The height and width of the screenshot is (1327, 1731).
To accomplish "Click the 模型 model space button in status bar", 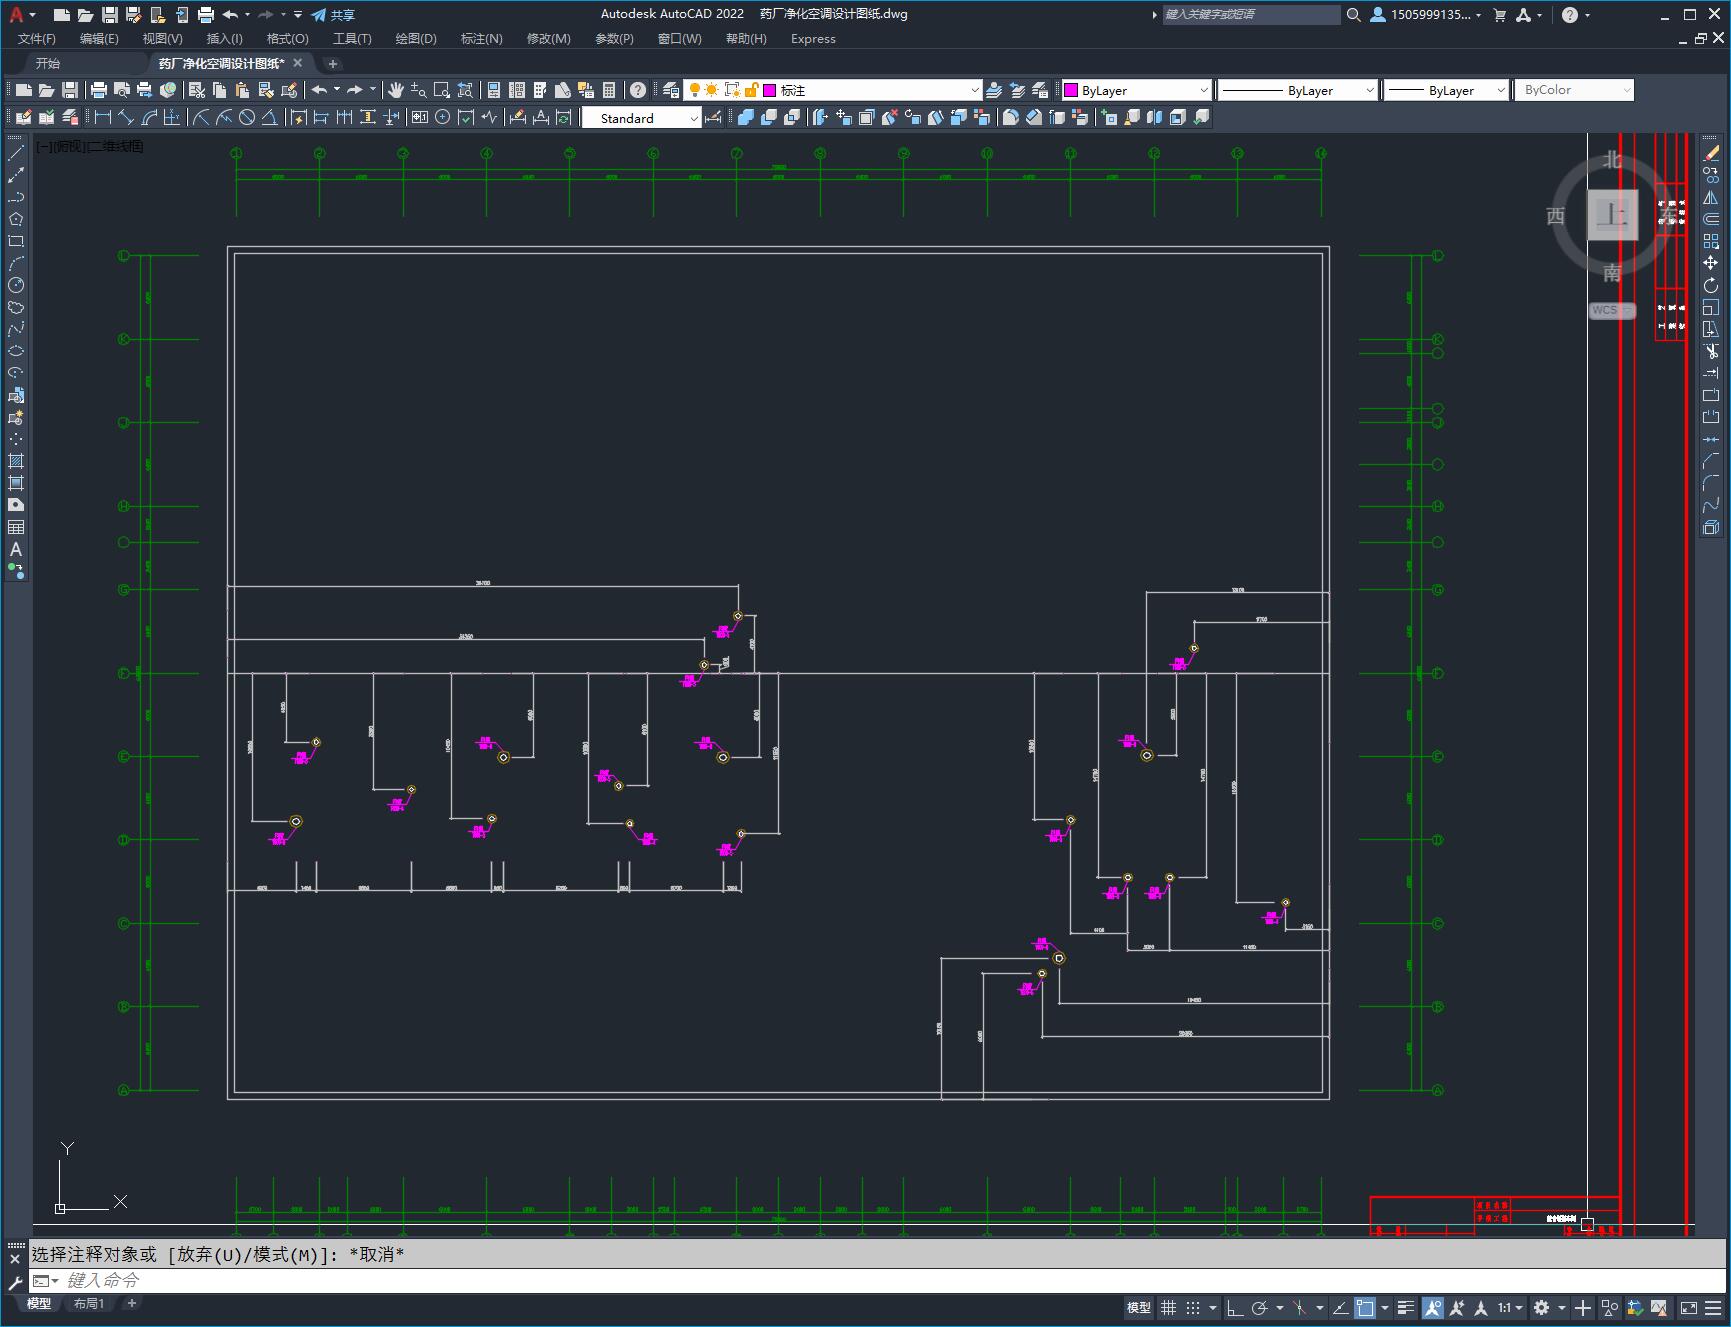I will click(x=1139, y=1307).
